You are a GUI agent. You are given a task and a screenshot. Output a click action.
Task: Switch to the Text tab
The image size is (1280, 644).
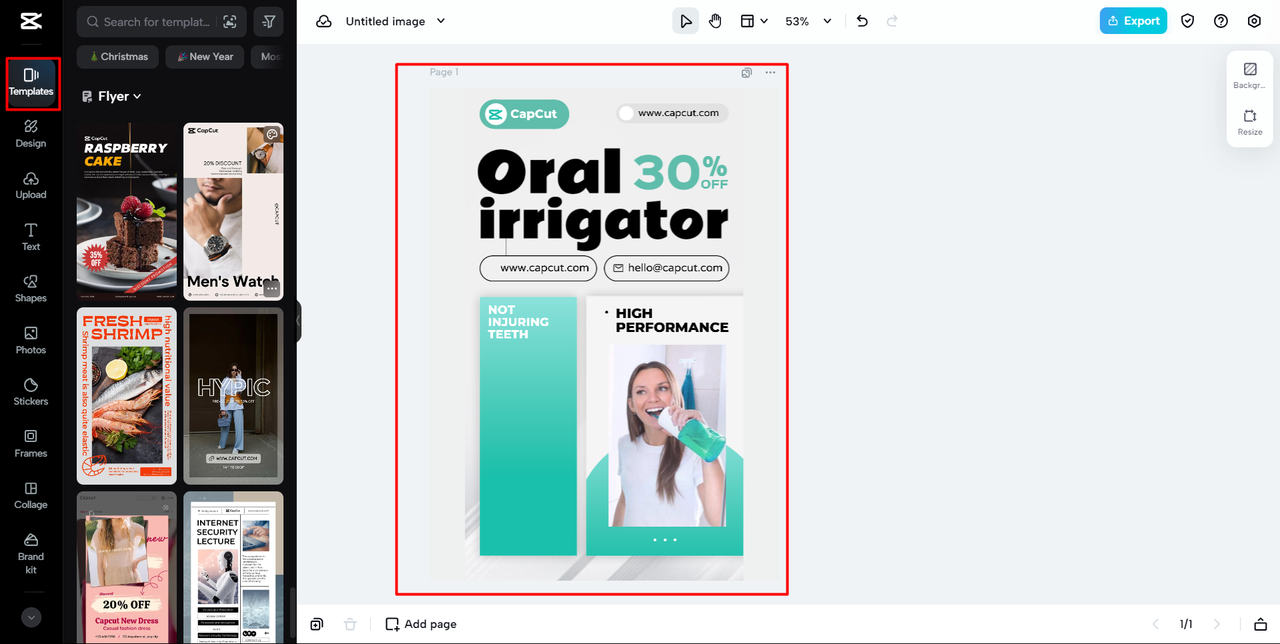[31, 237]
